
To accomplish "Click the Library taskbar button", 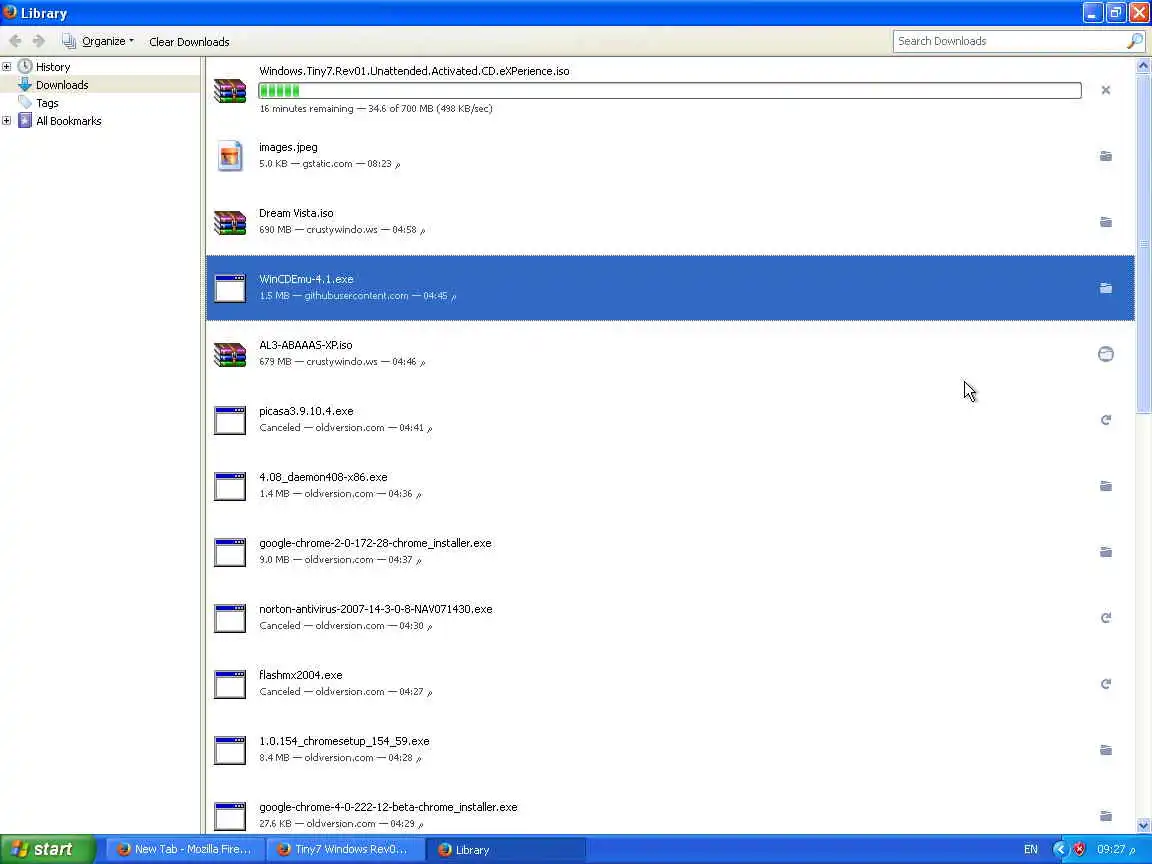I will pos(507,849).
